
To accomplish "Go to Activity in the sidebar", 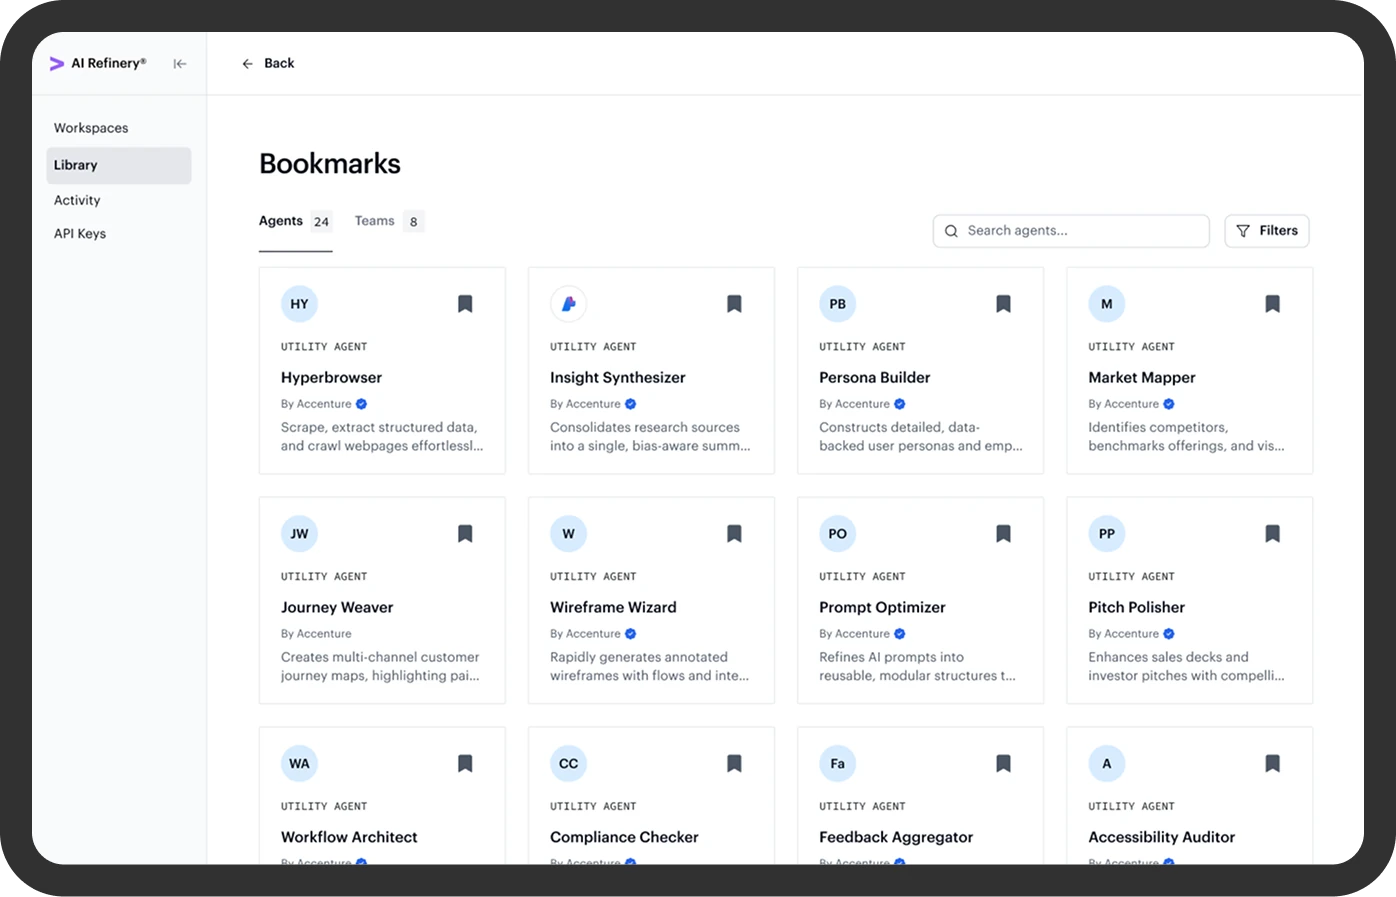I will coord(77,200).
